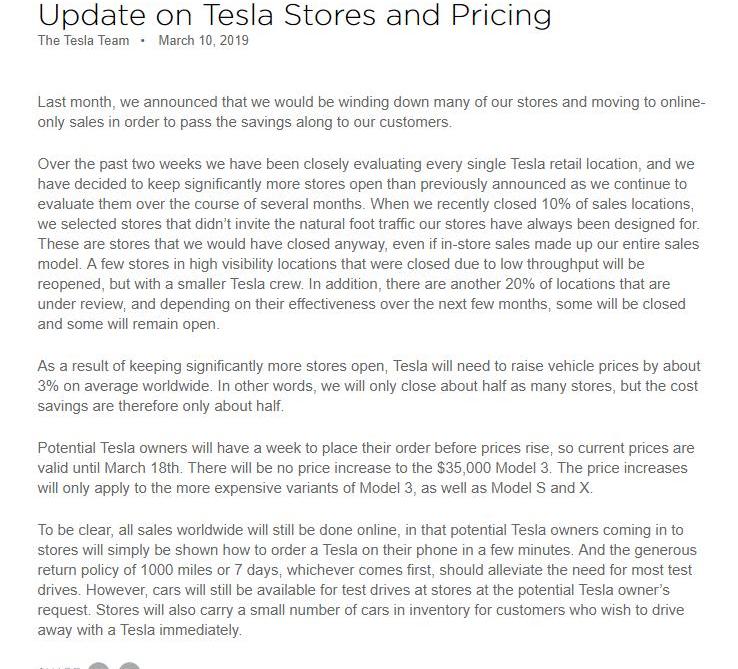Click the paragraph starting "To be clear, all sales"
This screenshot has height=669, width=738.
click(x=370, y=580)
